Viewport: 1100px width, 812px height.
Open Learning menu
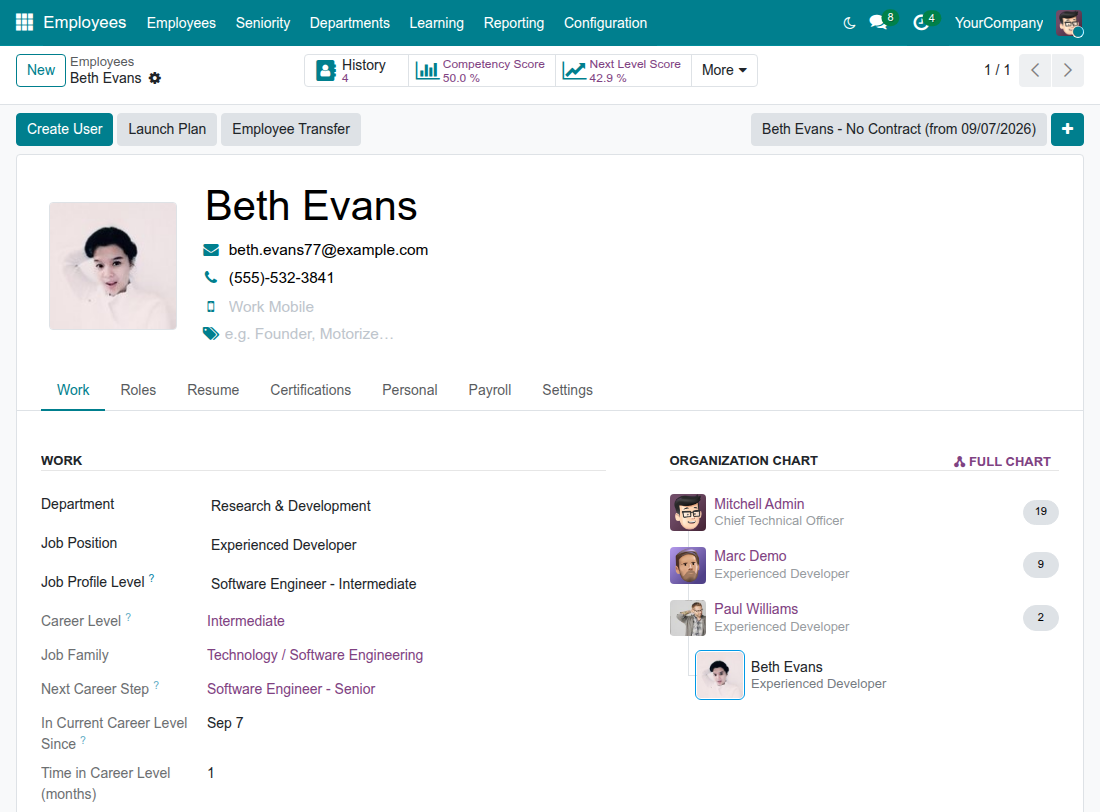click(436, 23)
